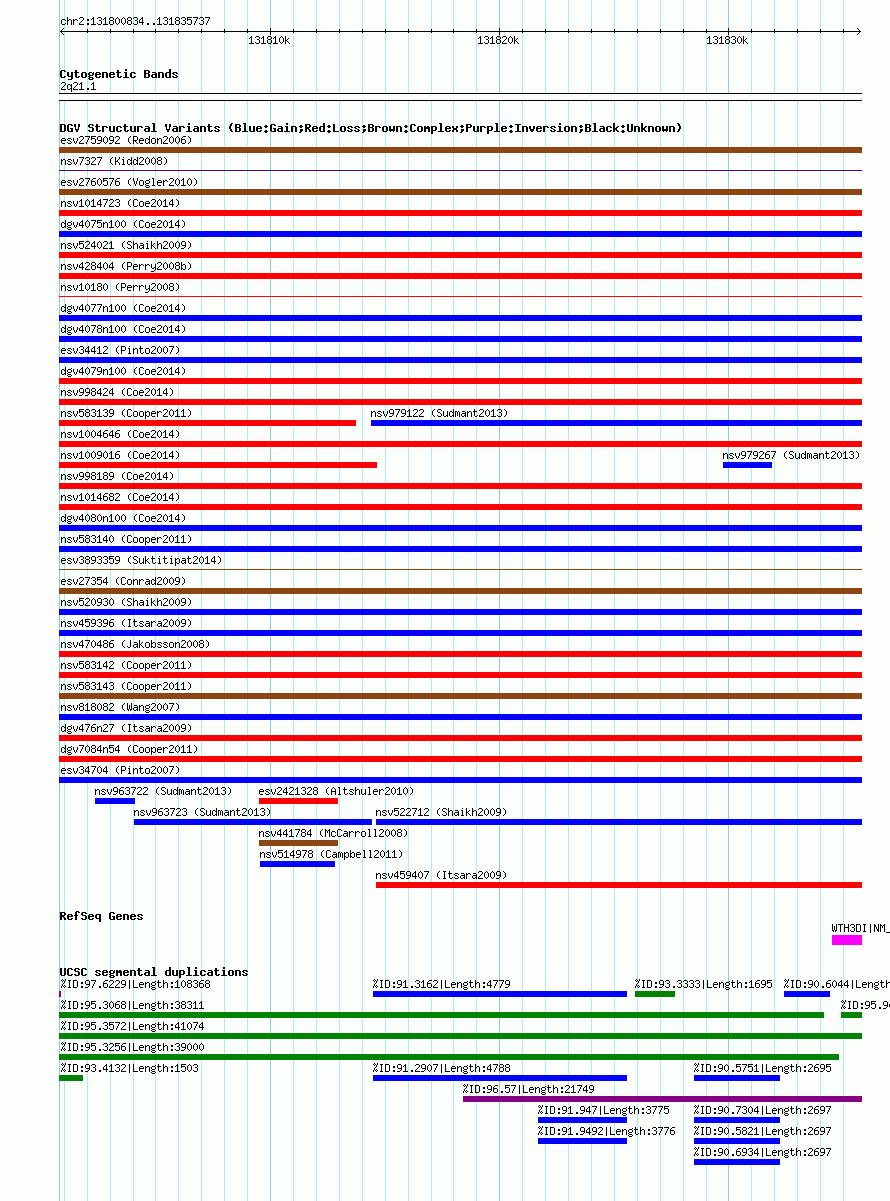Screen dimensions: 890x1201
Task: Select %ID:97.6229|Length:108368 duplication
Action: pos(135,984)
